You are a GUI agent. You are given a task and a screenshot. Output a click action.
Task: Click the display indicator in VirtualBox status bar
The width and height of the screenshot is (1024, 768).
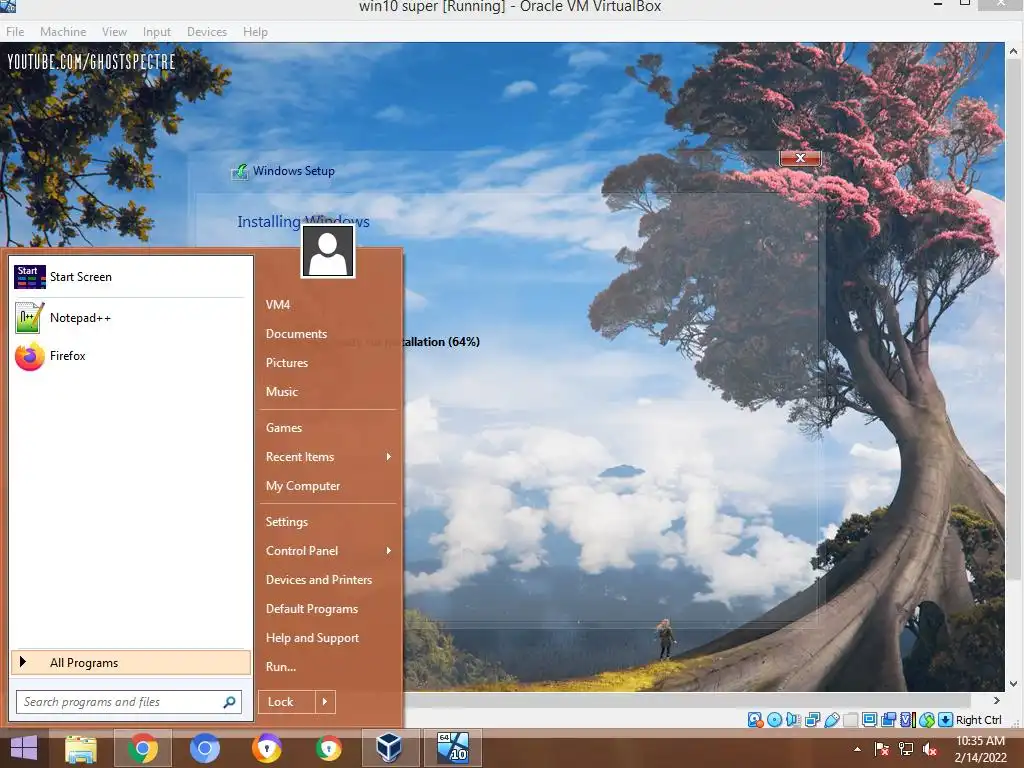(x=869, y=720)
